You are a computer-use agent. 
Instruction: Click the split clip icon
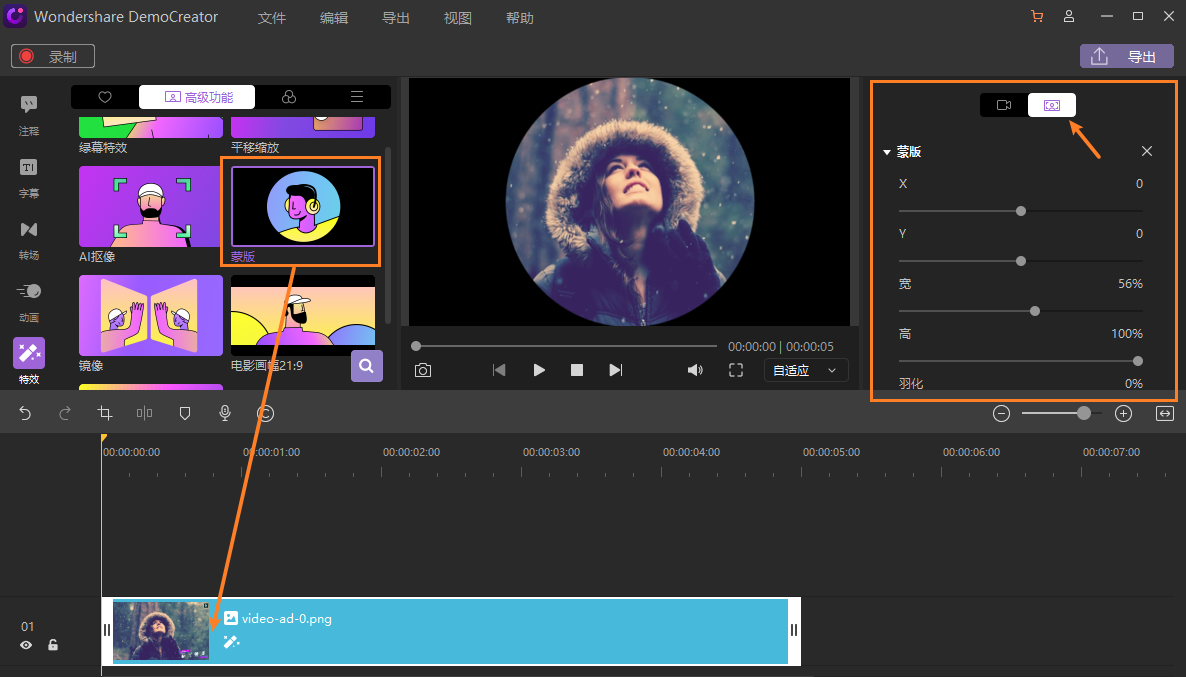pos(145,413)
